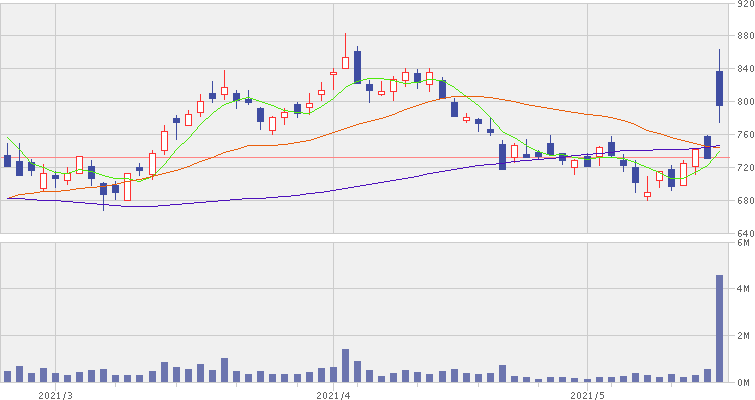Click the 2021/4 date label
This screenshot has height=400, width=755.
pyautogui.click(x=331, y=394)
